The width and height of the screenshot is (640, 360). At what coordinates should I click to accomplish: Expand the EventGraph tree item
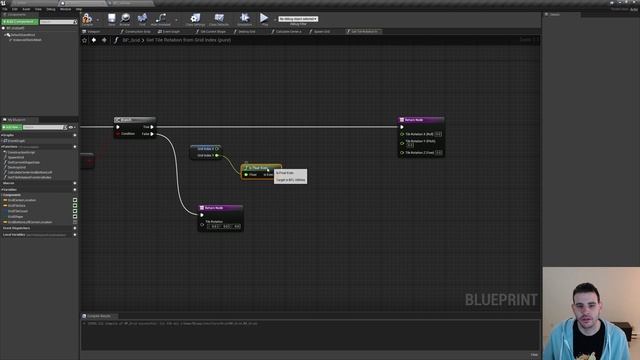2,141
